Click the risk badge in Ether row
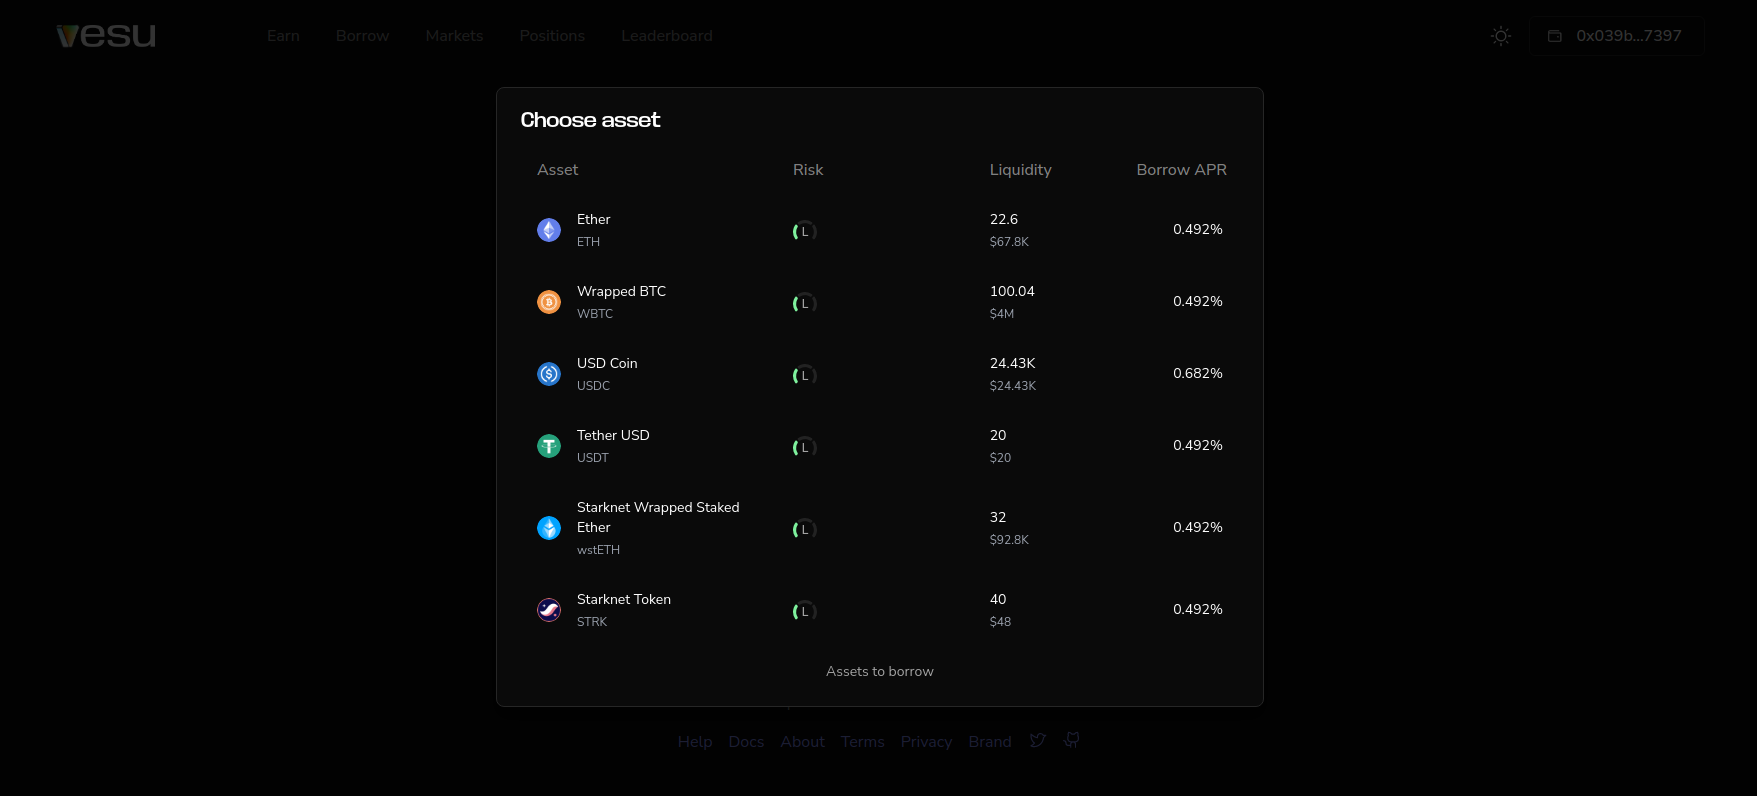This screenshot has height=796, width=1757. pyautogui.click(x=805, y=231)
